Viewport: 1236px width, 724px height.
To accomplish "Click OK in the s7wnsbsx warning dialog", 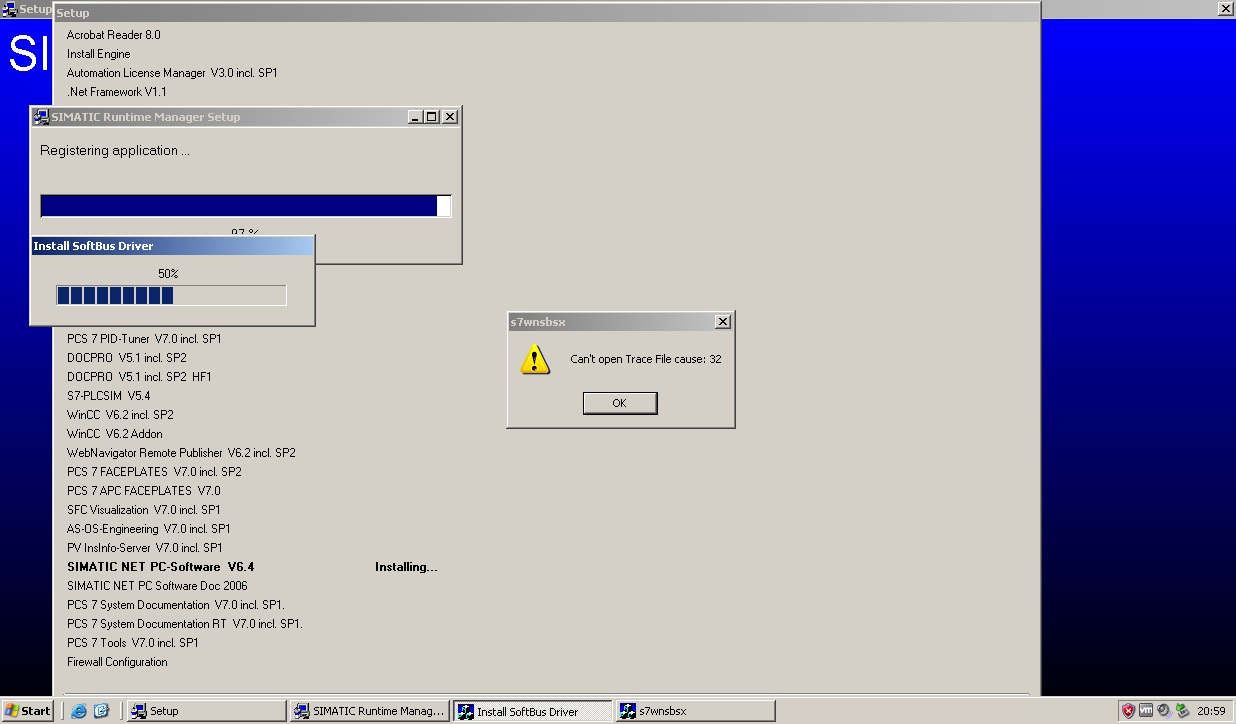I will coord(619,403).
